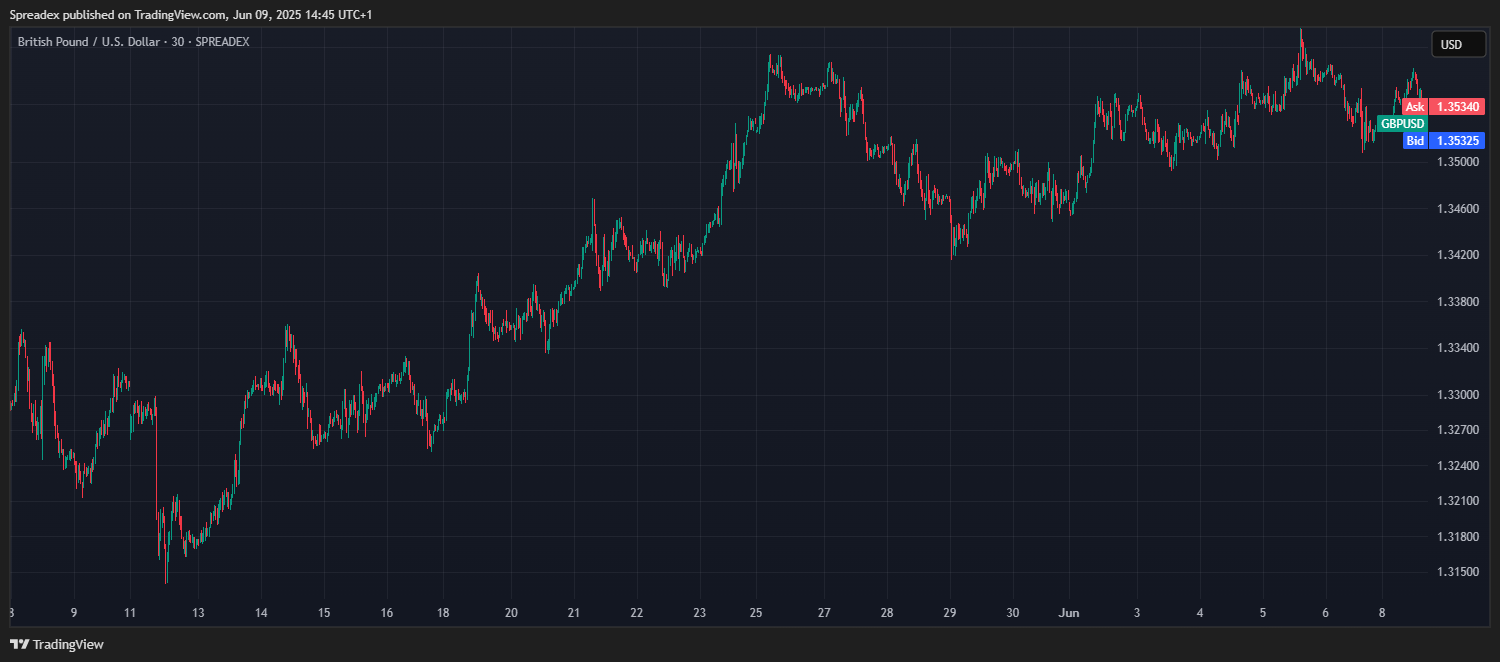Click the 1.34600 price axis label
The image size is (1500, 662).
pos(1457,209)
